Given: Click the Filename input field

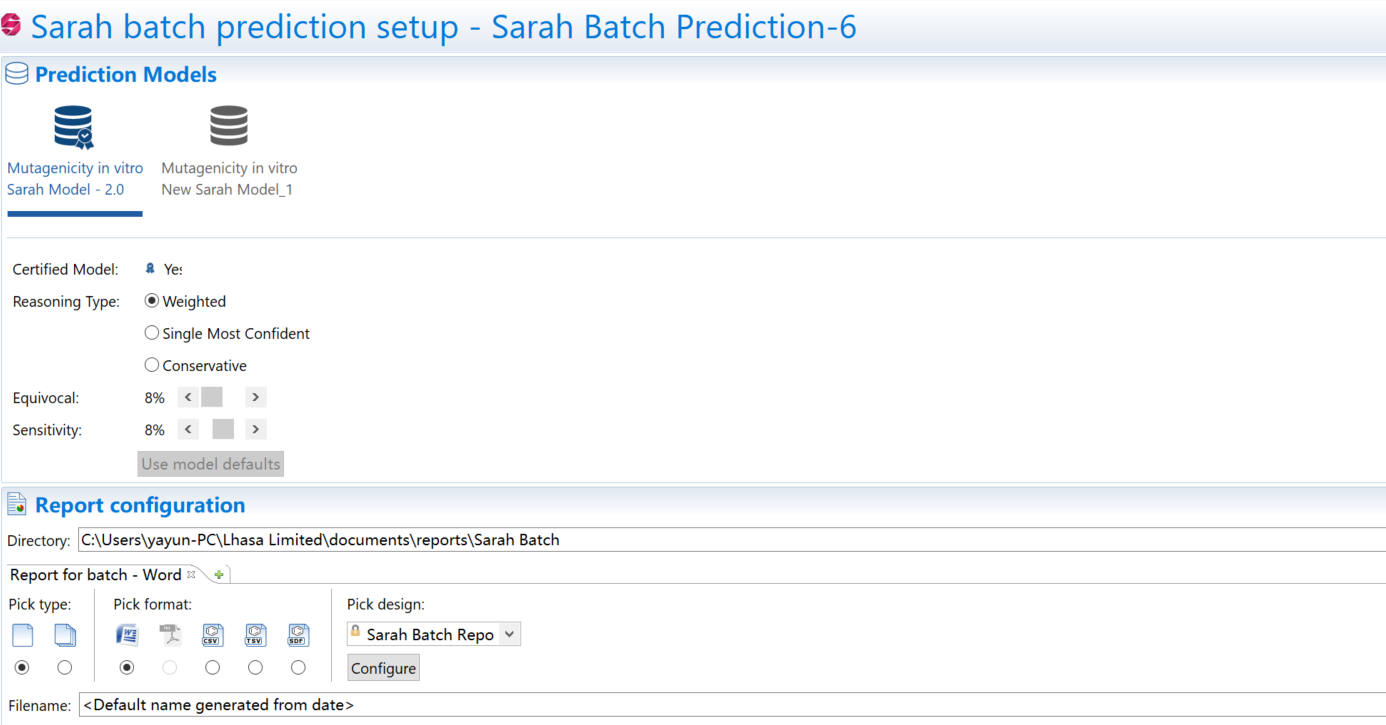Looking at the screenshot, I should 732,705.
